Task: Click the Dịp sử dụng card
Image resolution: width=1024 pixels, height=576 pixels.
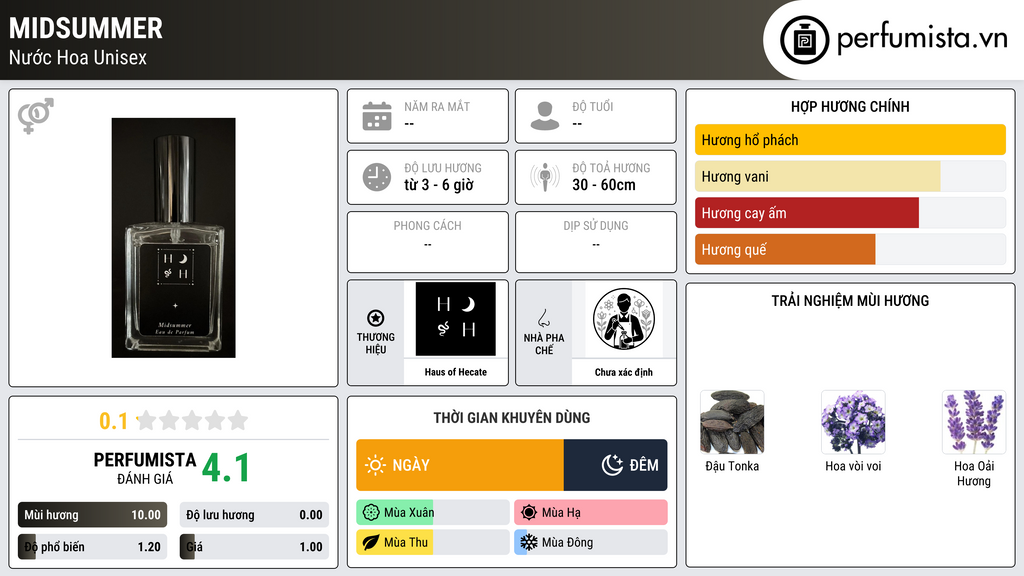Action: tap(596, 242)
